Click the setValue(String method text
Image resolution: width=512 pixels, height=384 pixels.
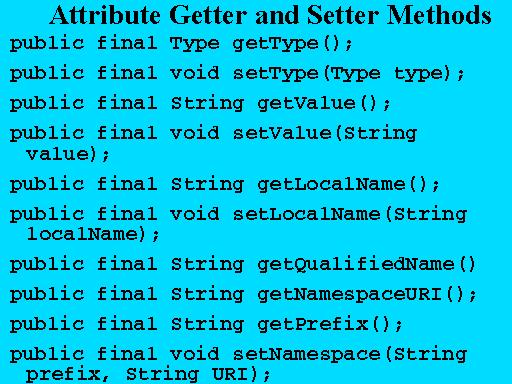tap(325, 134)
